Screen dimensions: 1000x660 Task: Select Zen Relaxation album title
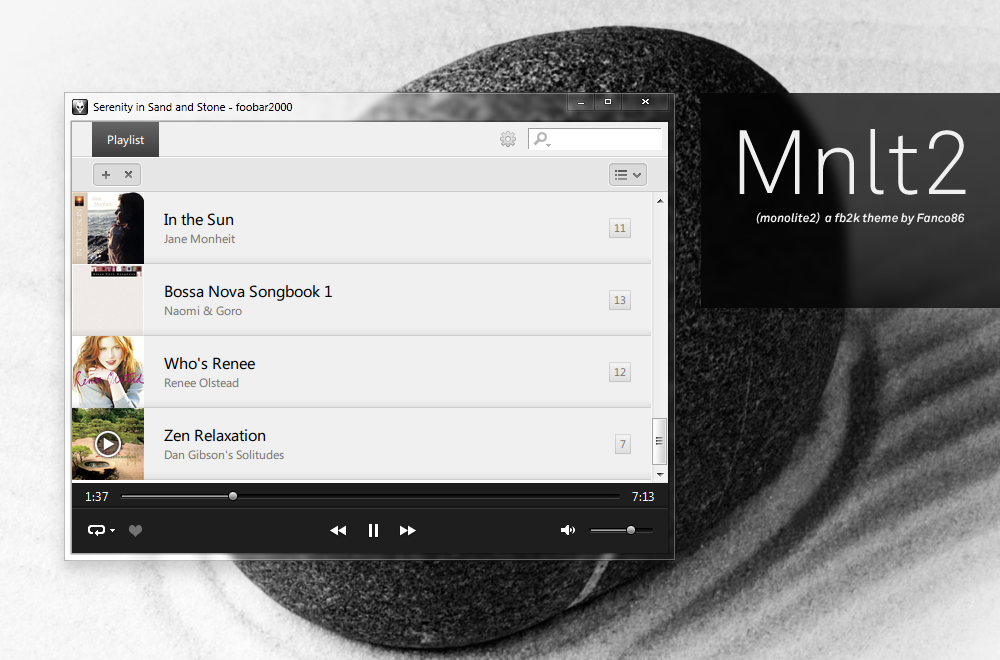214,436
